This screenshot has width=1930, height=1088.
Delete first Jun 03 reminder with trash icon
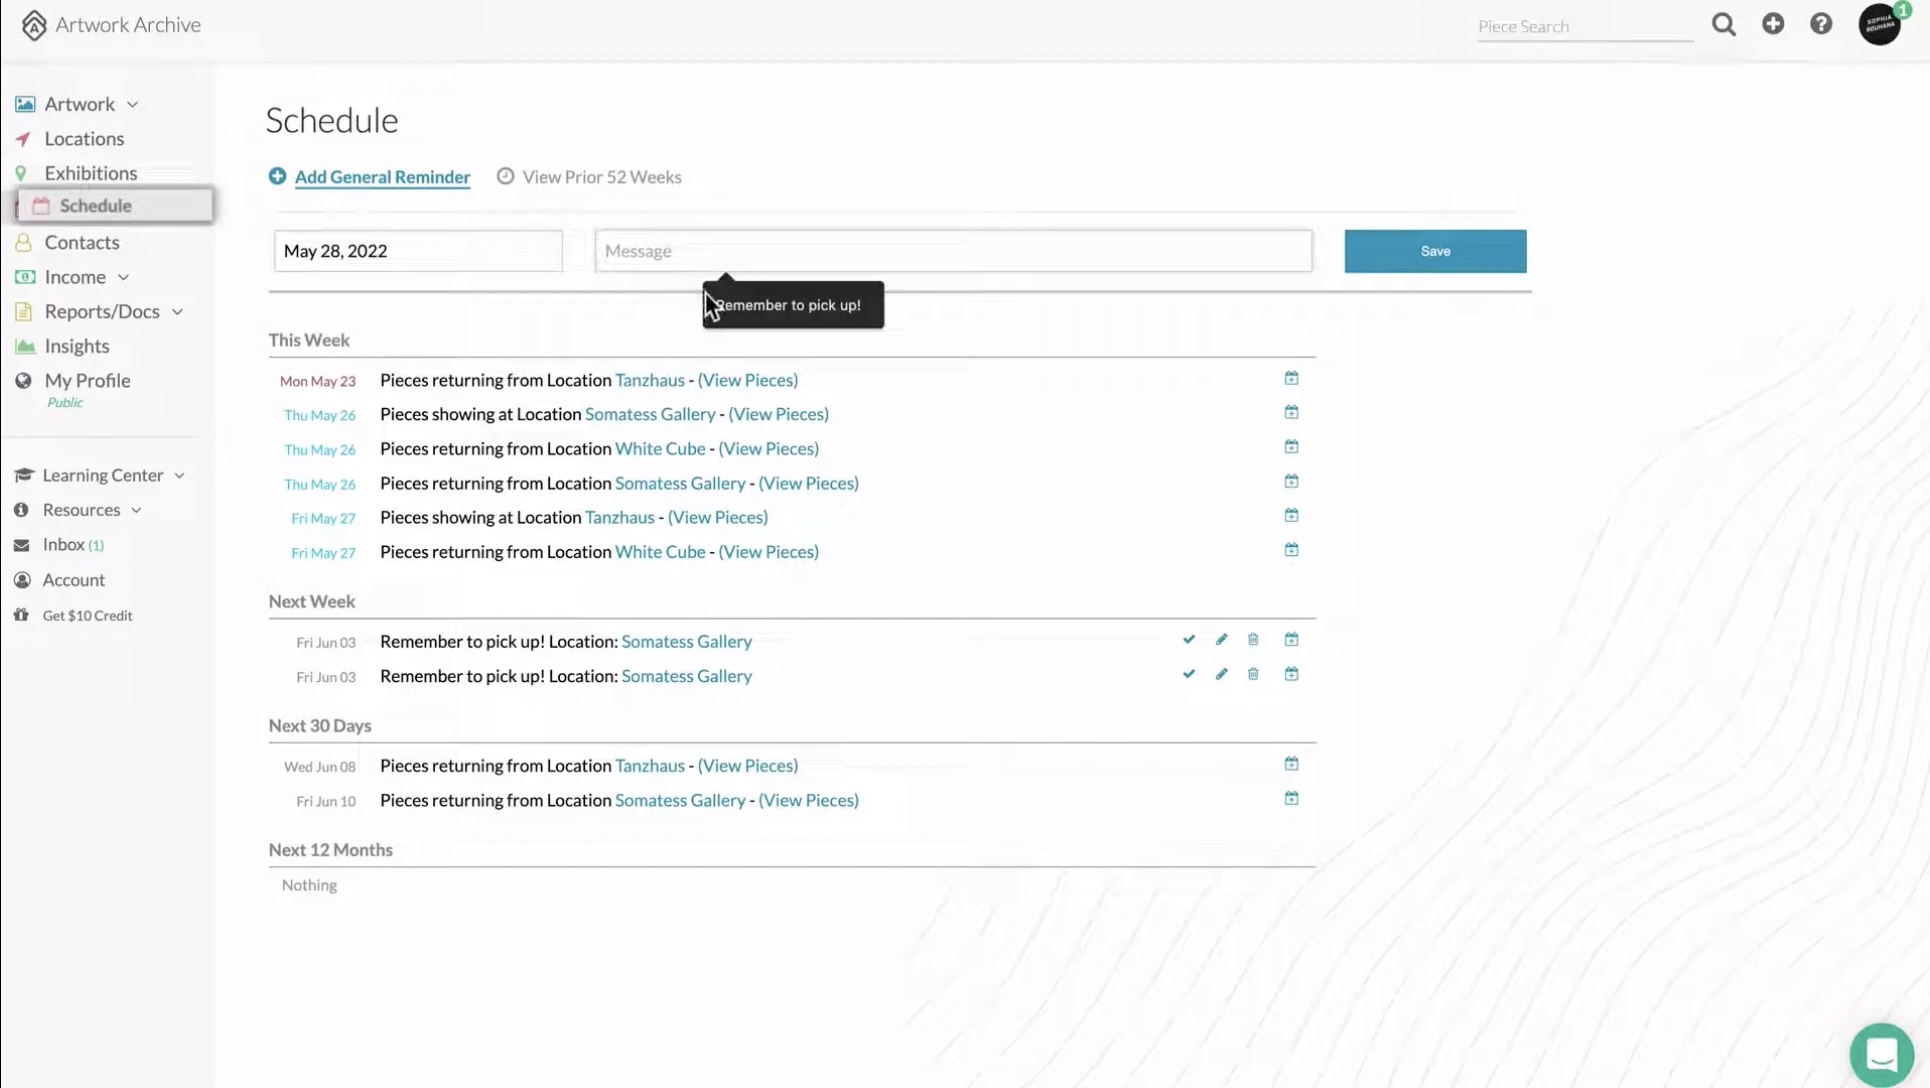coord(1253,639)
